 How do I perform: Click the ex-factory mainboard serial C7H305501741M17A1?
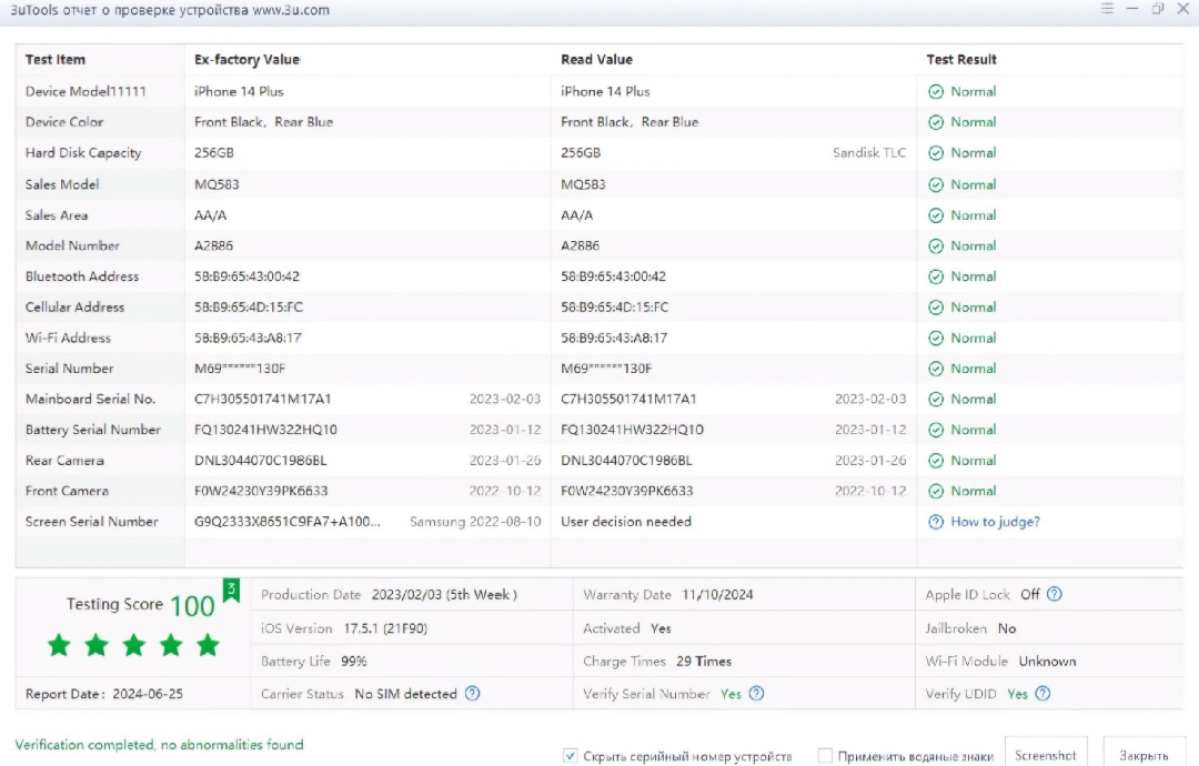point(262,399)
